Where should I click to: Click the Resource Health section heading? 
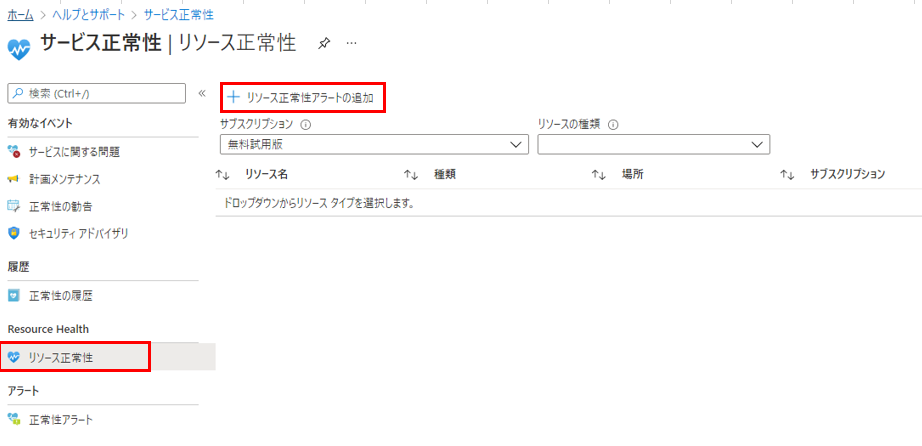click(x=48, y=328)
